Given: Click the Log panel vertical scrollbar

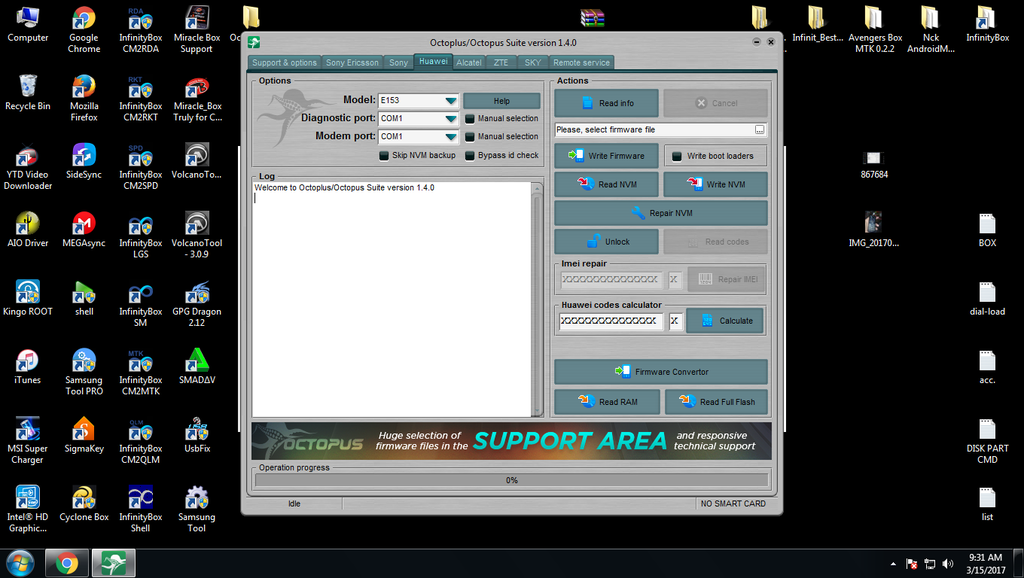Looking at the screenshot, I should click(537, 299).
